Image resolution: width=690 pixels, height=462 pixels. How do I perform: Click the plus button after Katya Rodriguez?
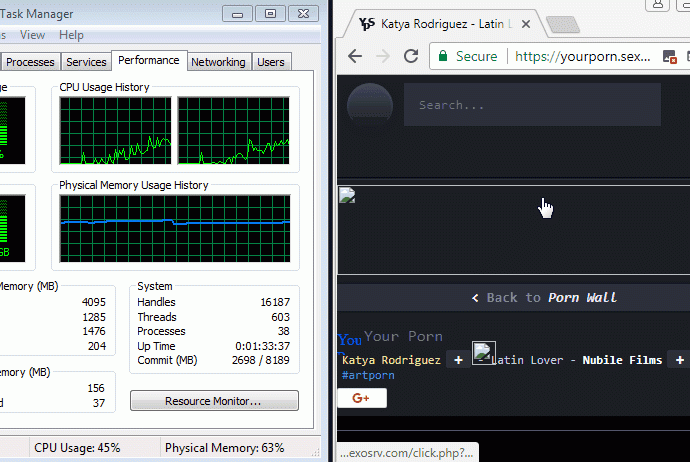(x=458, y=360)
